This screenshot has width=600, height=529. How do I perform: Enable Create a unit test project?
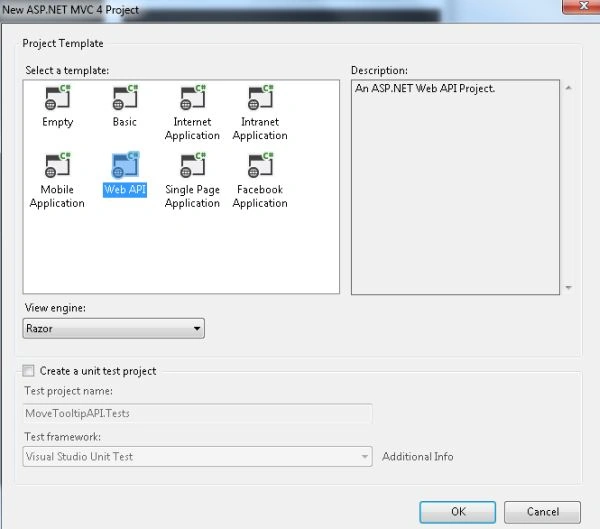(28, 371)
